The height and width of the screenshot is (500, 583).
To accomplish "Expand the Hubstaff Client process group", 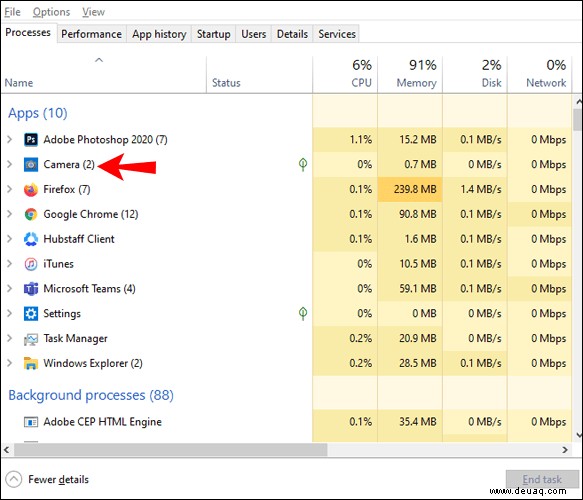I will (x=10, y=239).
